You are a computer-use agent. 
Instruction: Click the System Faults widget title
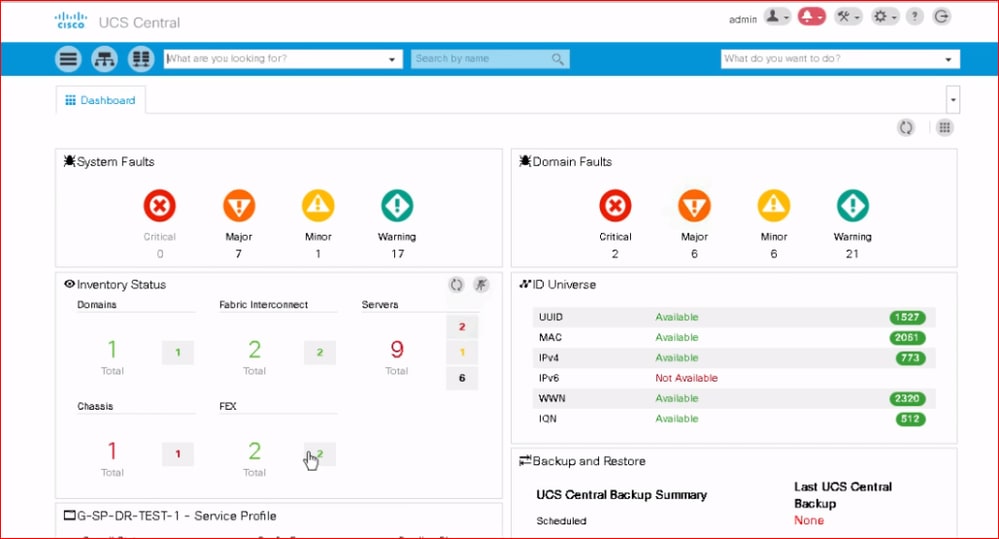[115, 162]
